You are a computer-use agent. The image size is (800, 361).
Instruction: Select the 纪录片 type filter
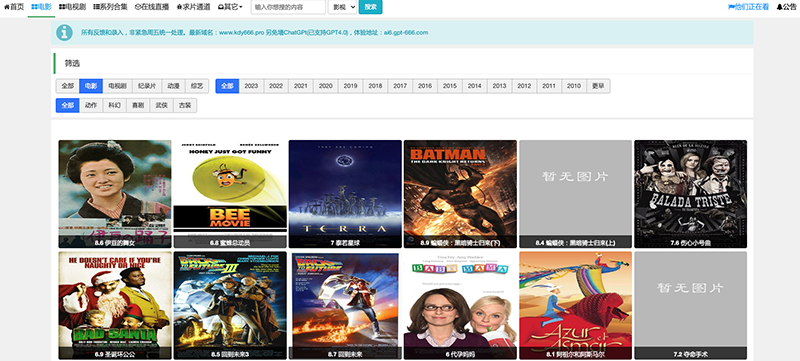pos(147,86)
